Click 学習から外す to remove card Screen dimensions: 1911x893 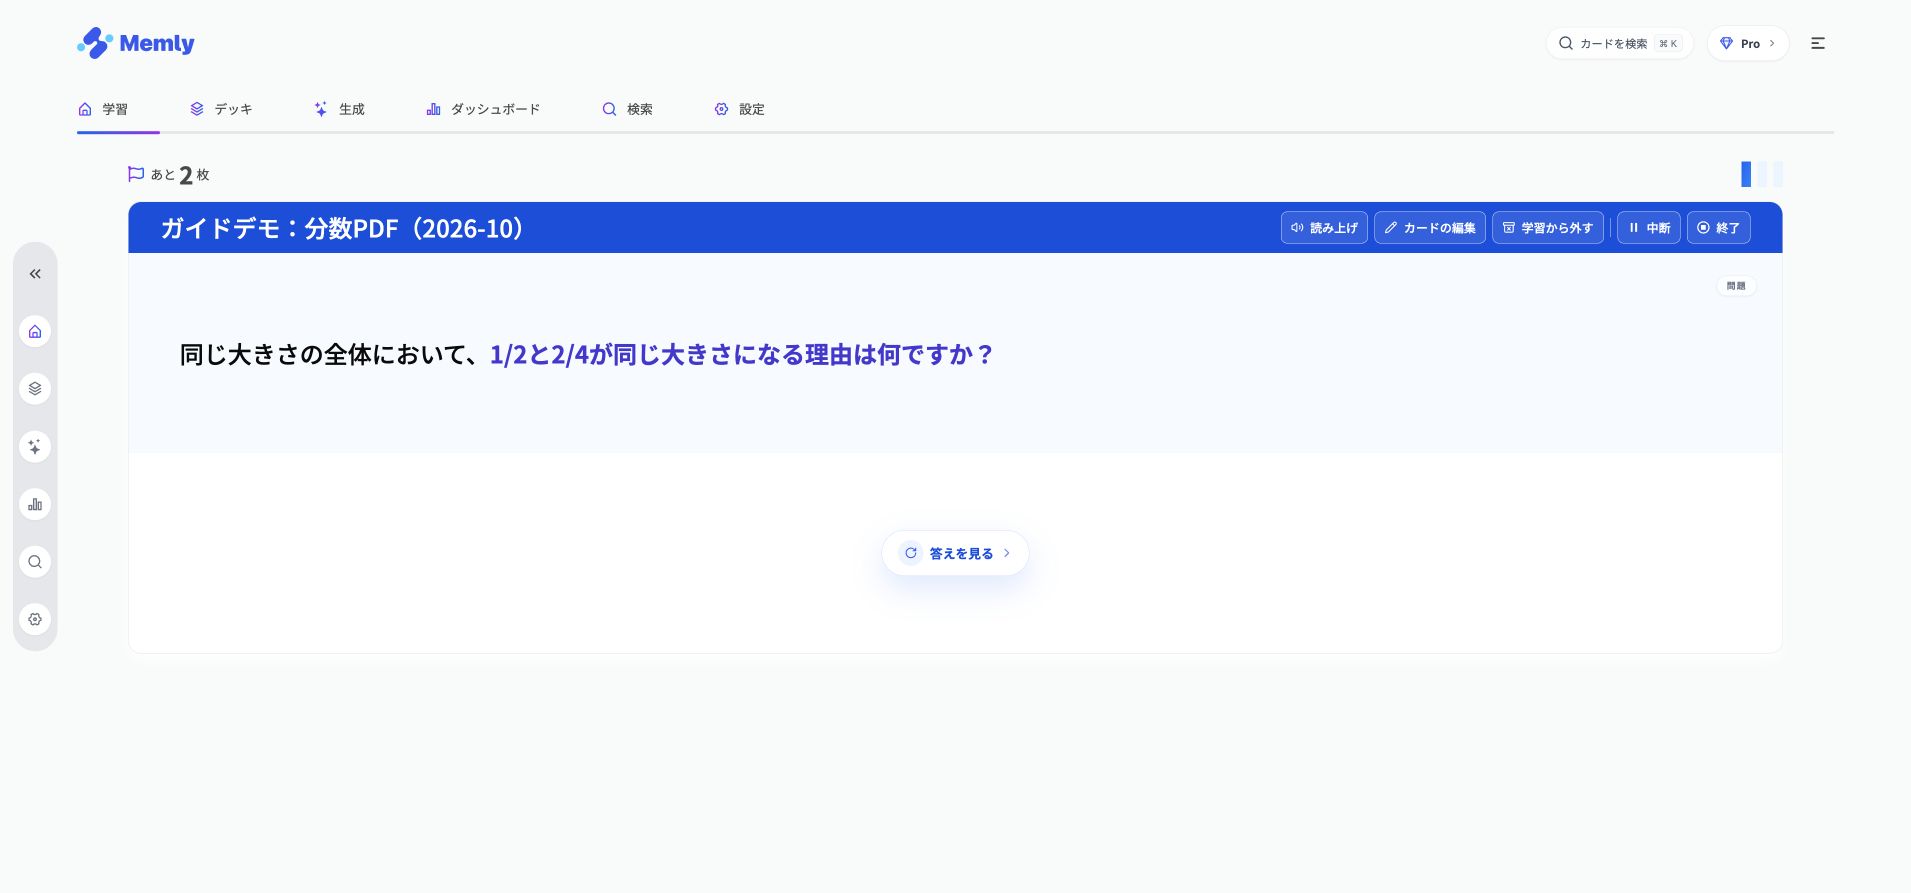point(1548,228)
